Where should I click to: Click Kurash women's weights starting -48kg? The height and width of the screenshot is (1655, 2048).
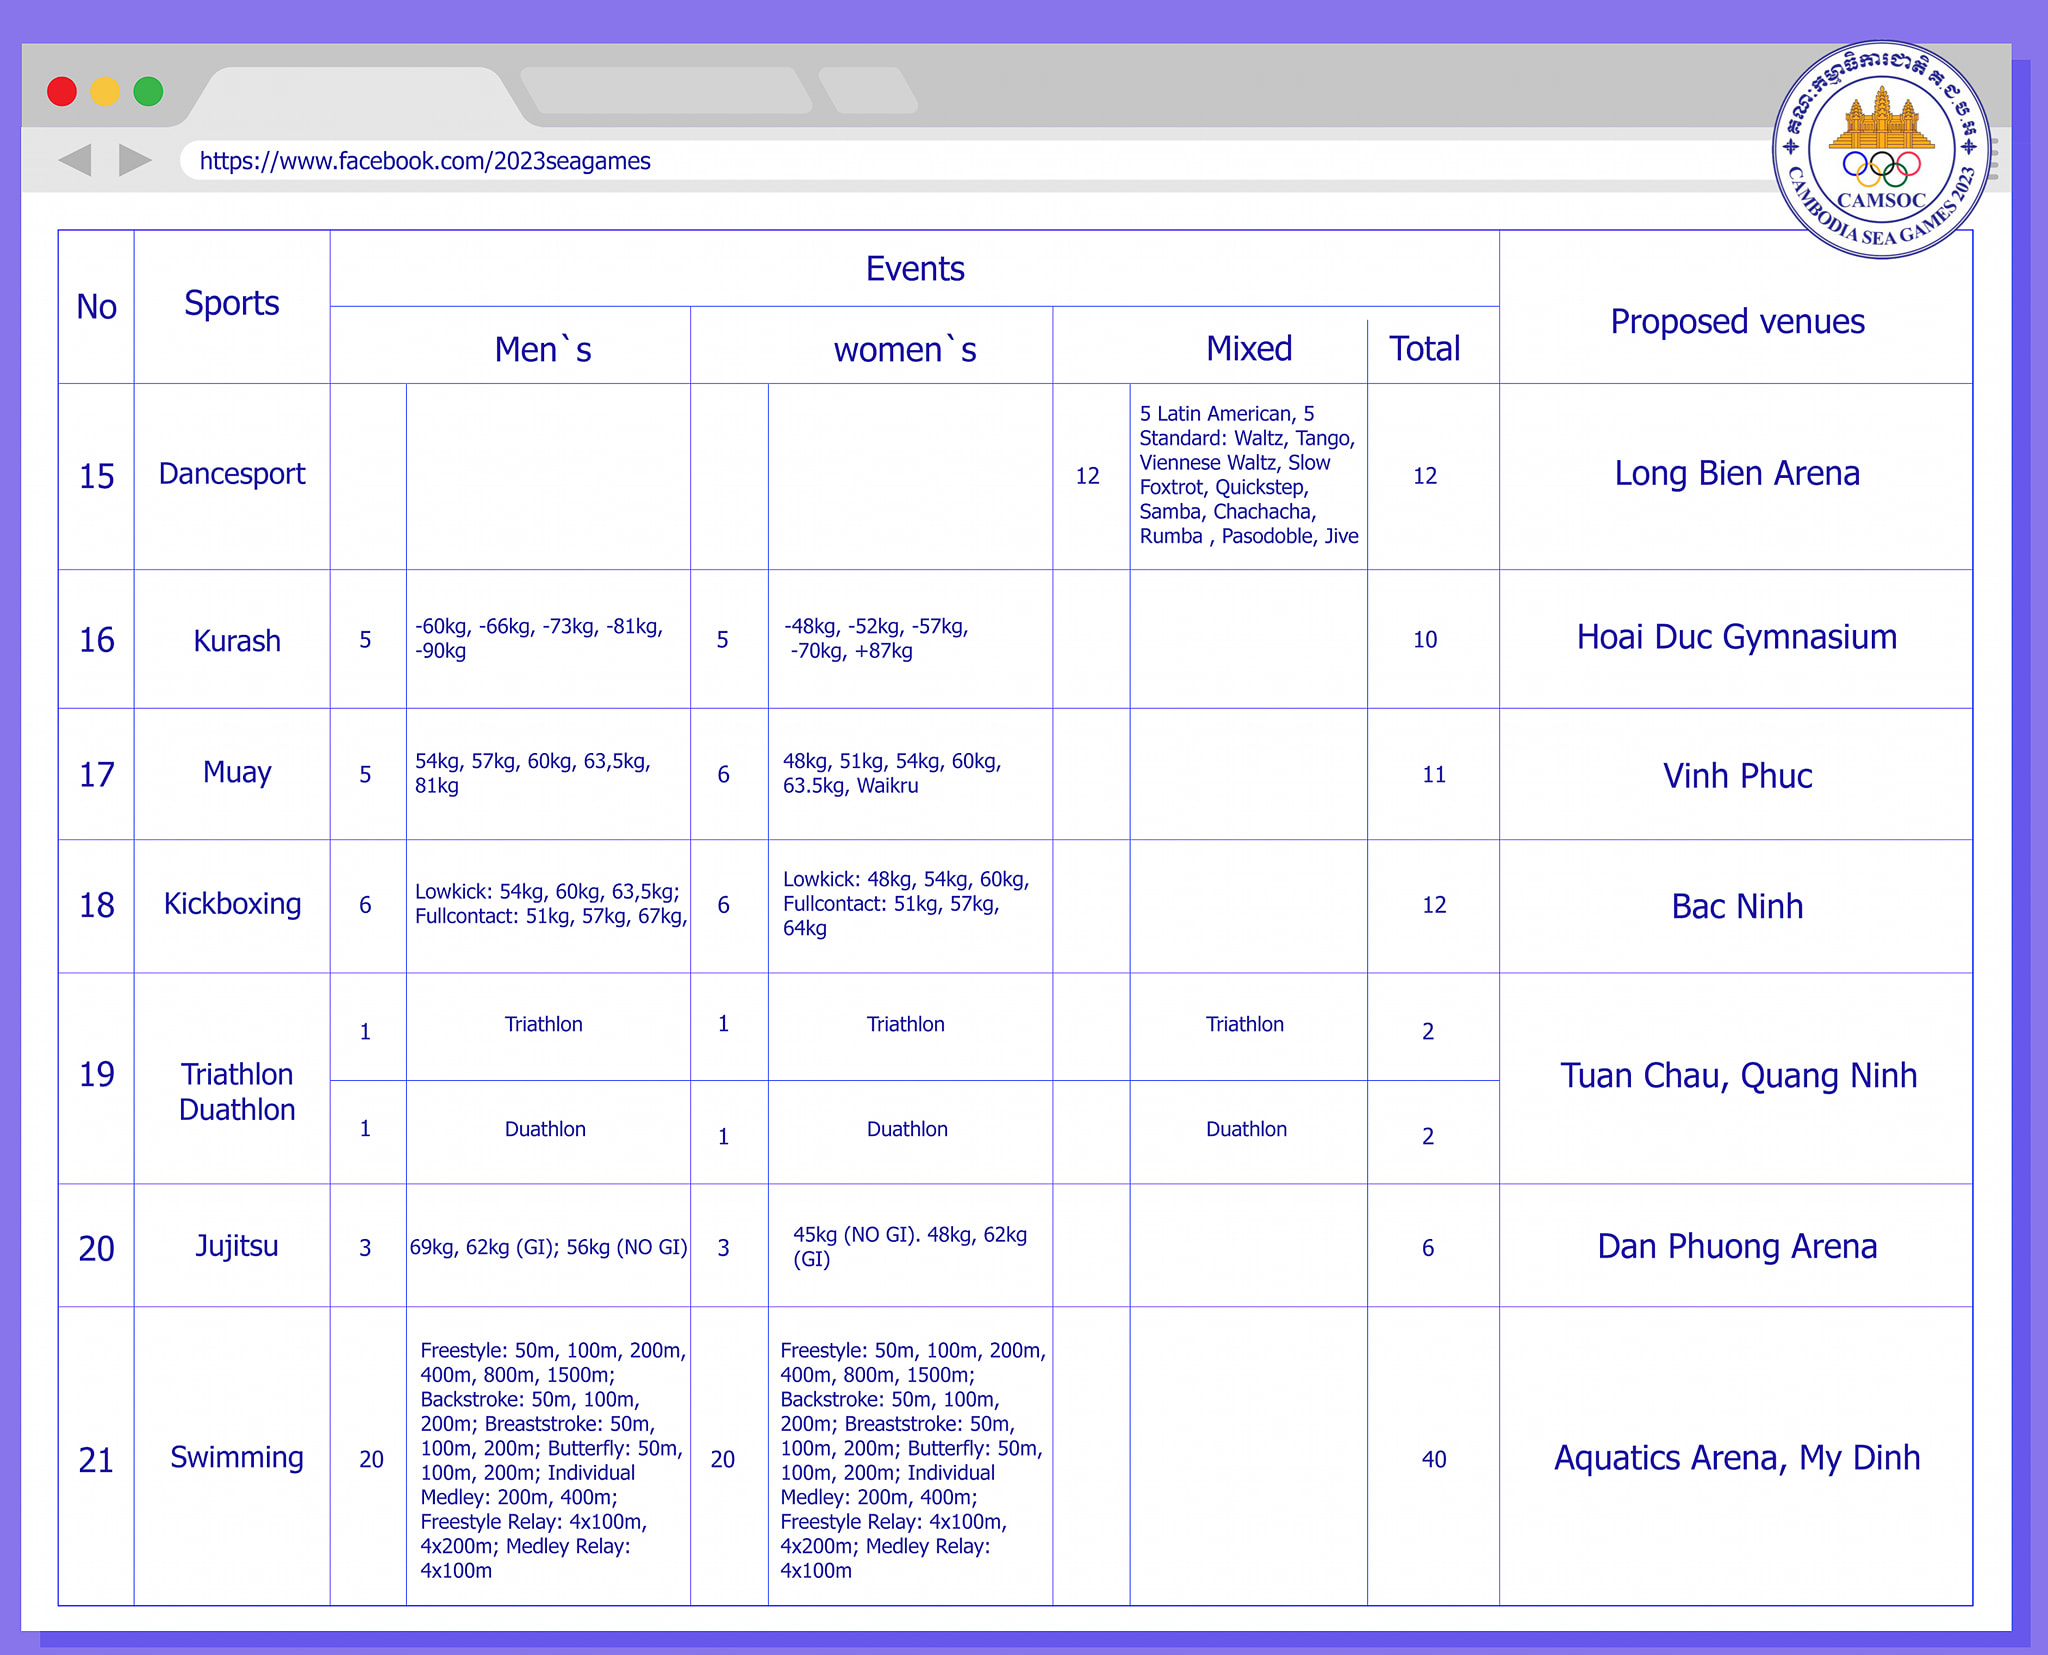[x=877, y=638]
